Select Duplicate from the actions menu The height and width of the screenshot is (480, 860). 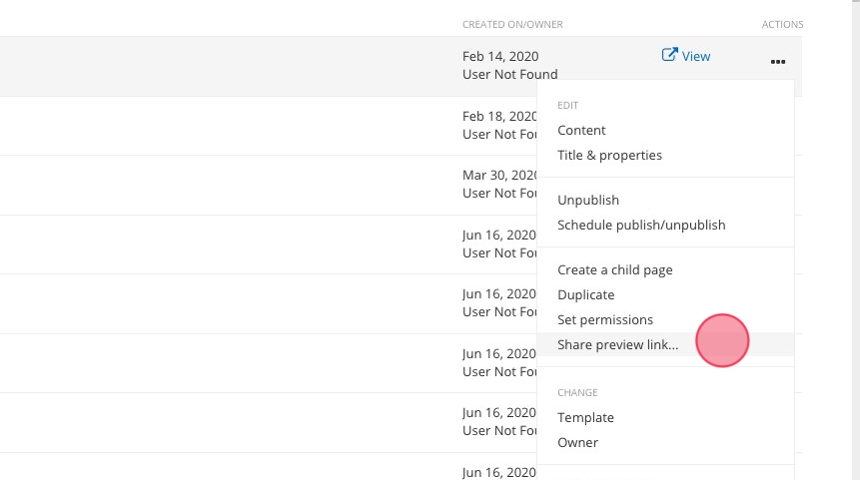[x=586, y=295]
